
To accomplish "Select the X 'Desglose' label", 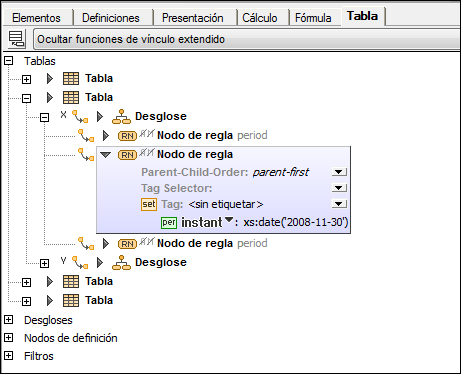I will coord(161,116).
